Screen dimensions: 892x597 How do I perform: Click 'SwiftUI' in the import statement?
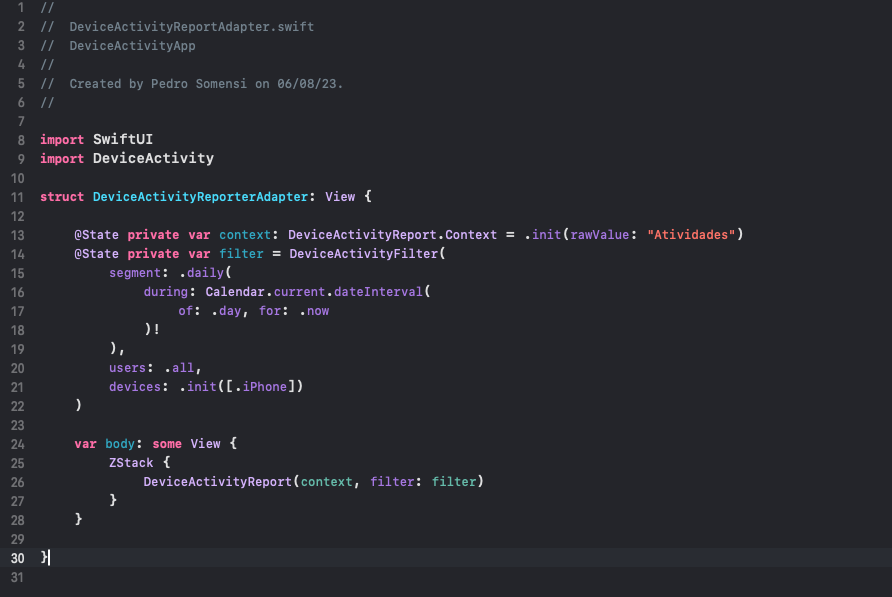pos(123,139)
